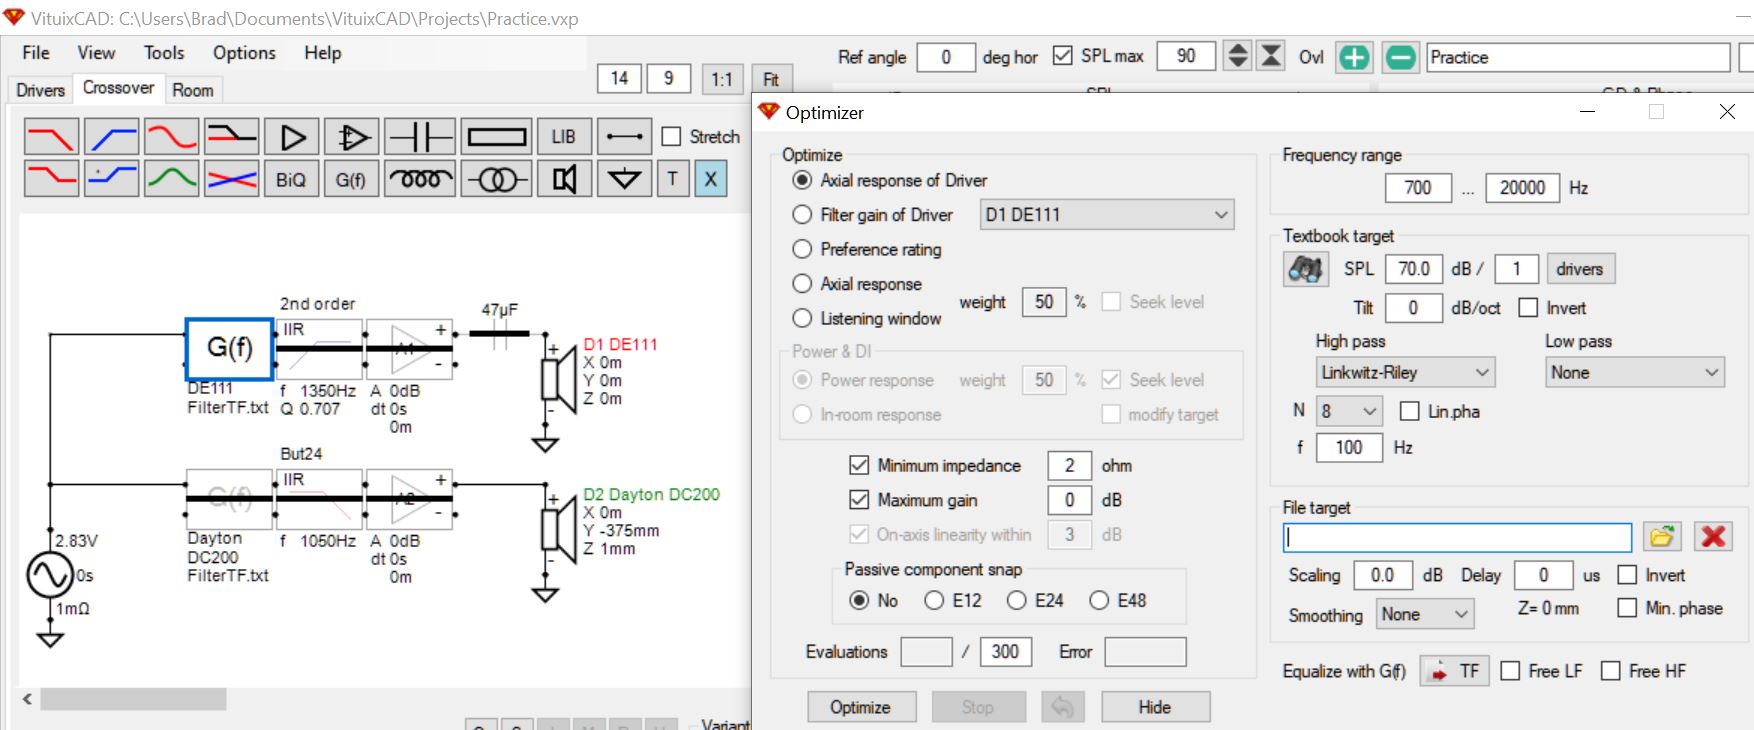This screenshot has width=1754, height=730.
Task: Clear file target with red X icon
Action: click(1713, 537)
